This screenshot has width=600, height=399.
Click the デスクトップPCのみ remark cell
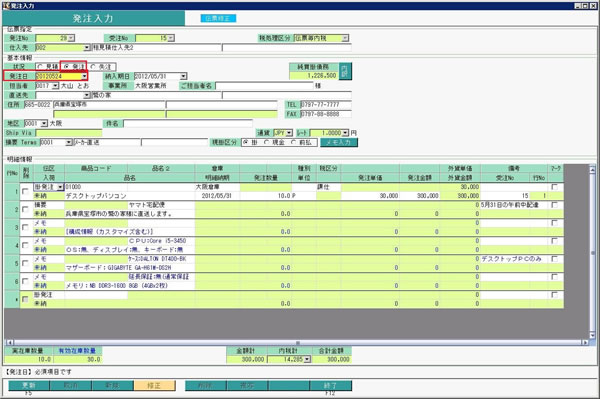click(514, 259)
